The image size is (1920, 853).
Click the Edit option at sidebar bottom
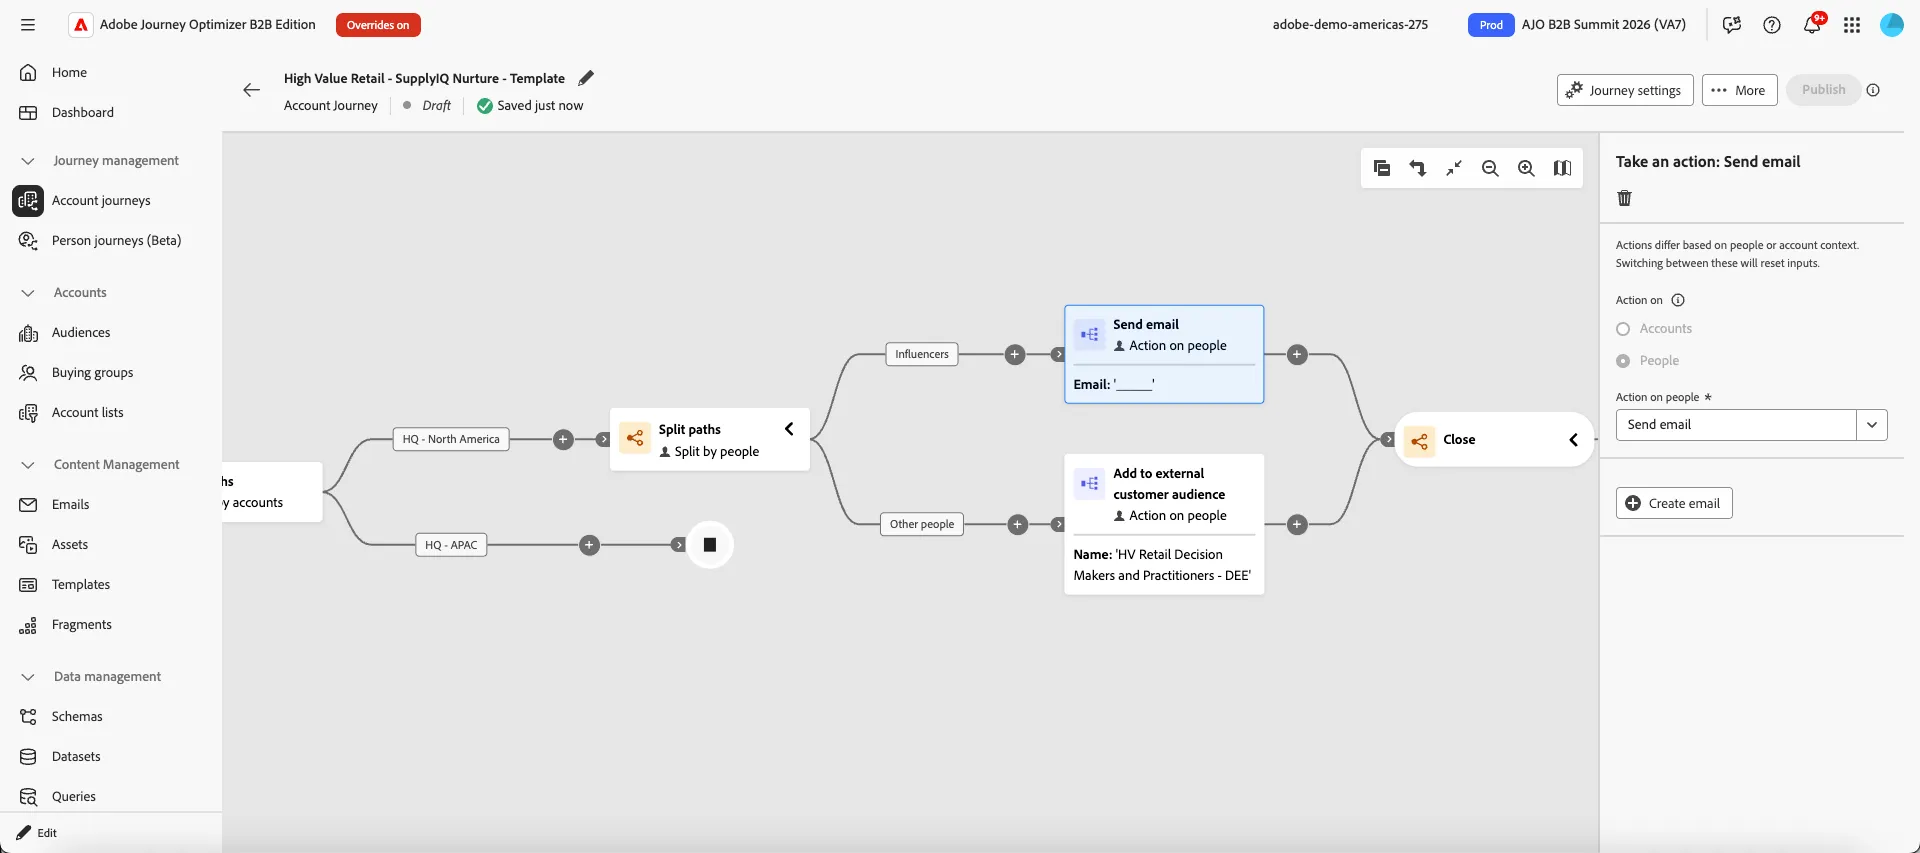click(x=37, y=833)
